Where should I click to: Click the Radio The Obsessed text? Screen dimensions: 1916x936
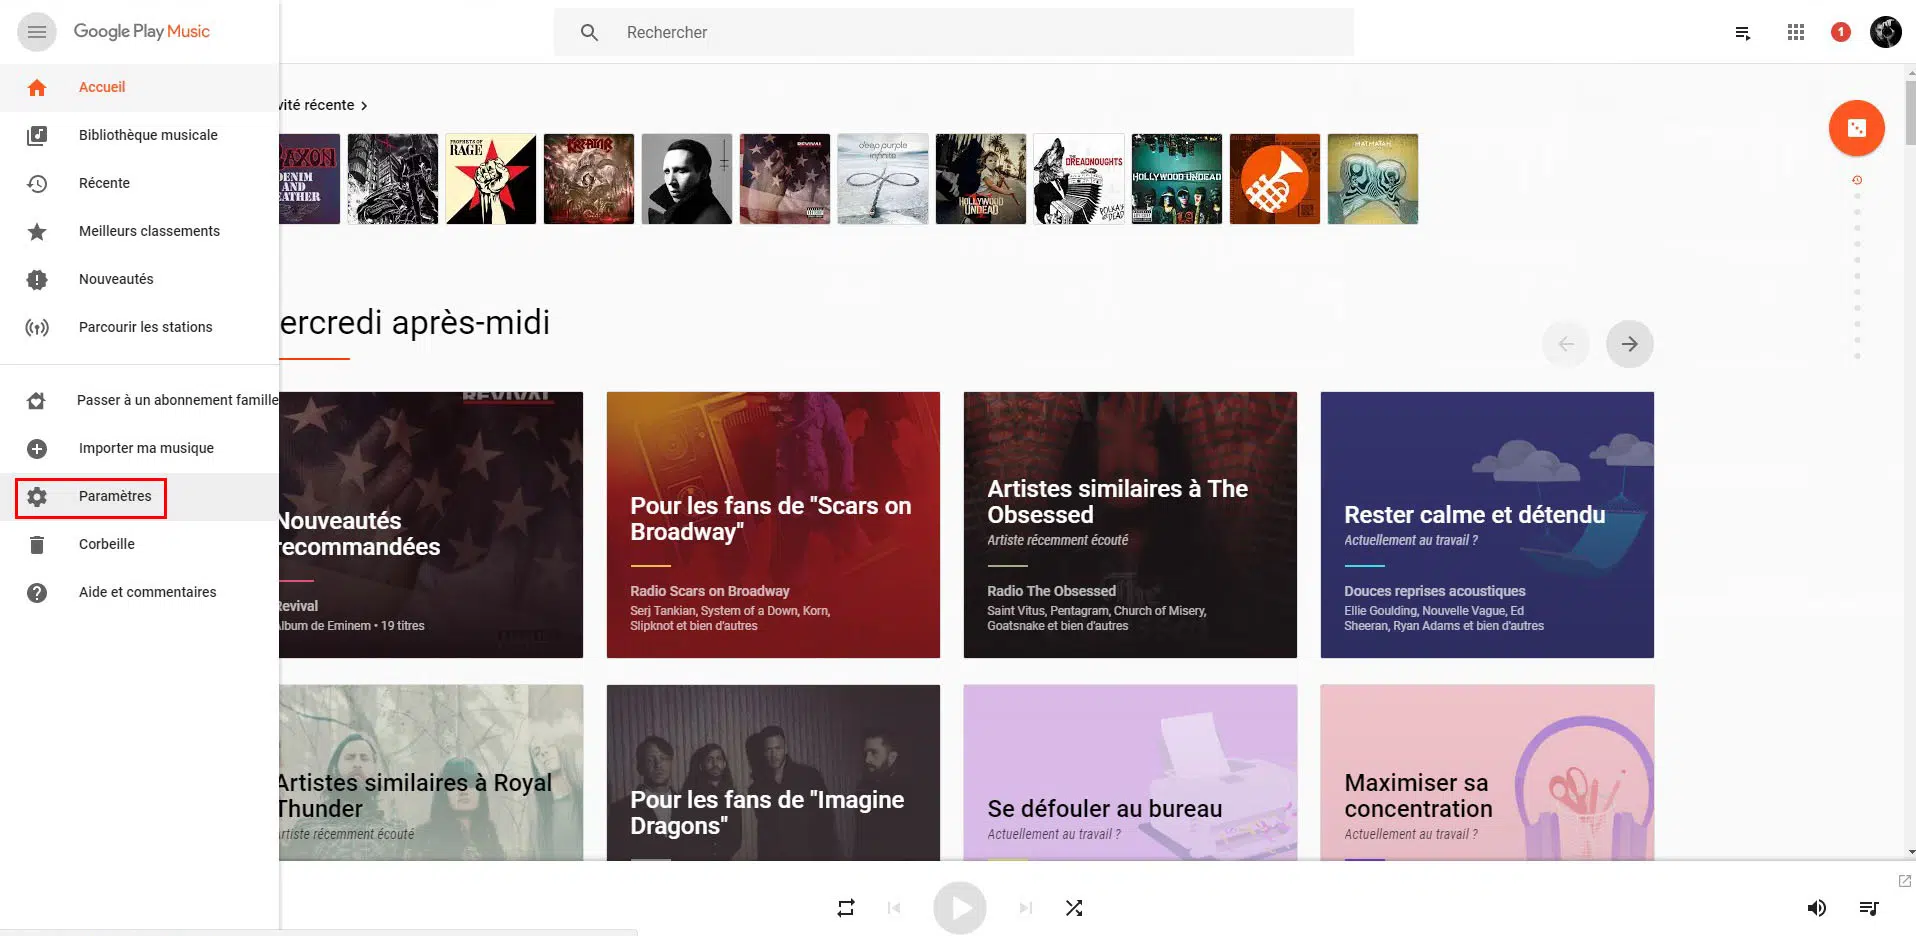(1051, 592)
